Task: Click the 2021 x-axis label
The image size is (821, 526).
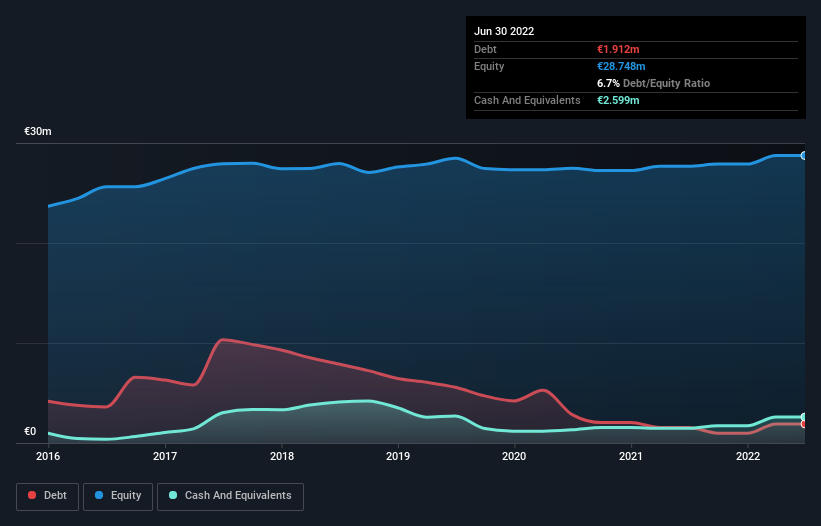Action: pyautogui.click(x=631, y=456)
